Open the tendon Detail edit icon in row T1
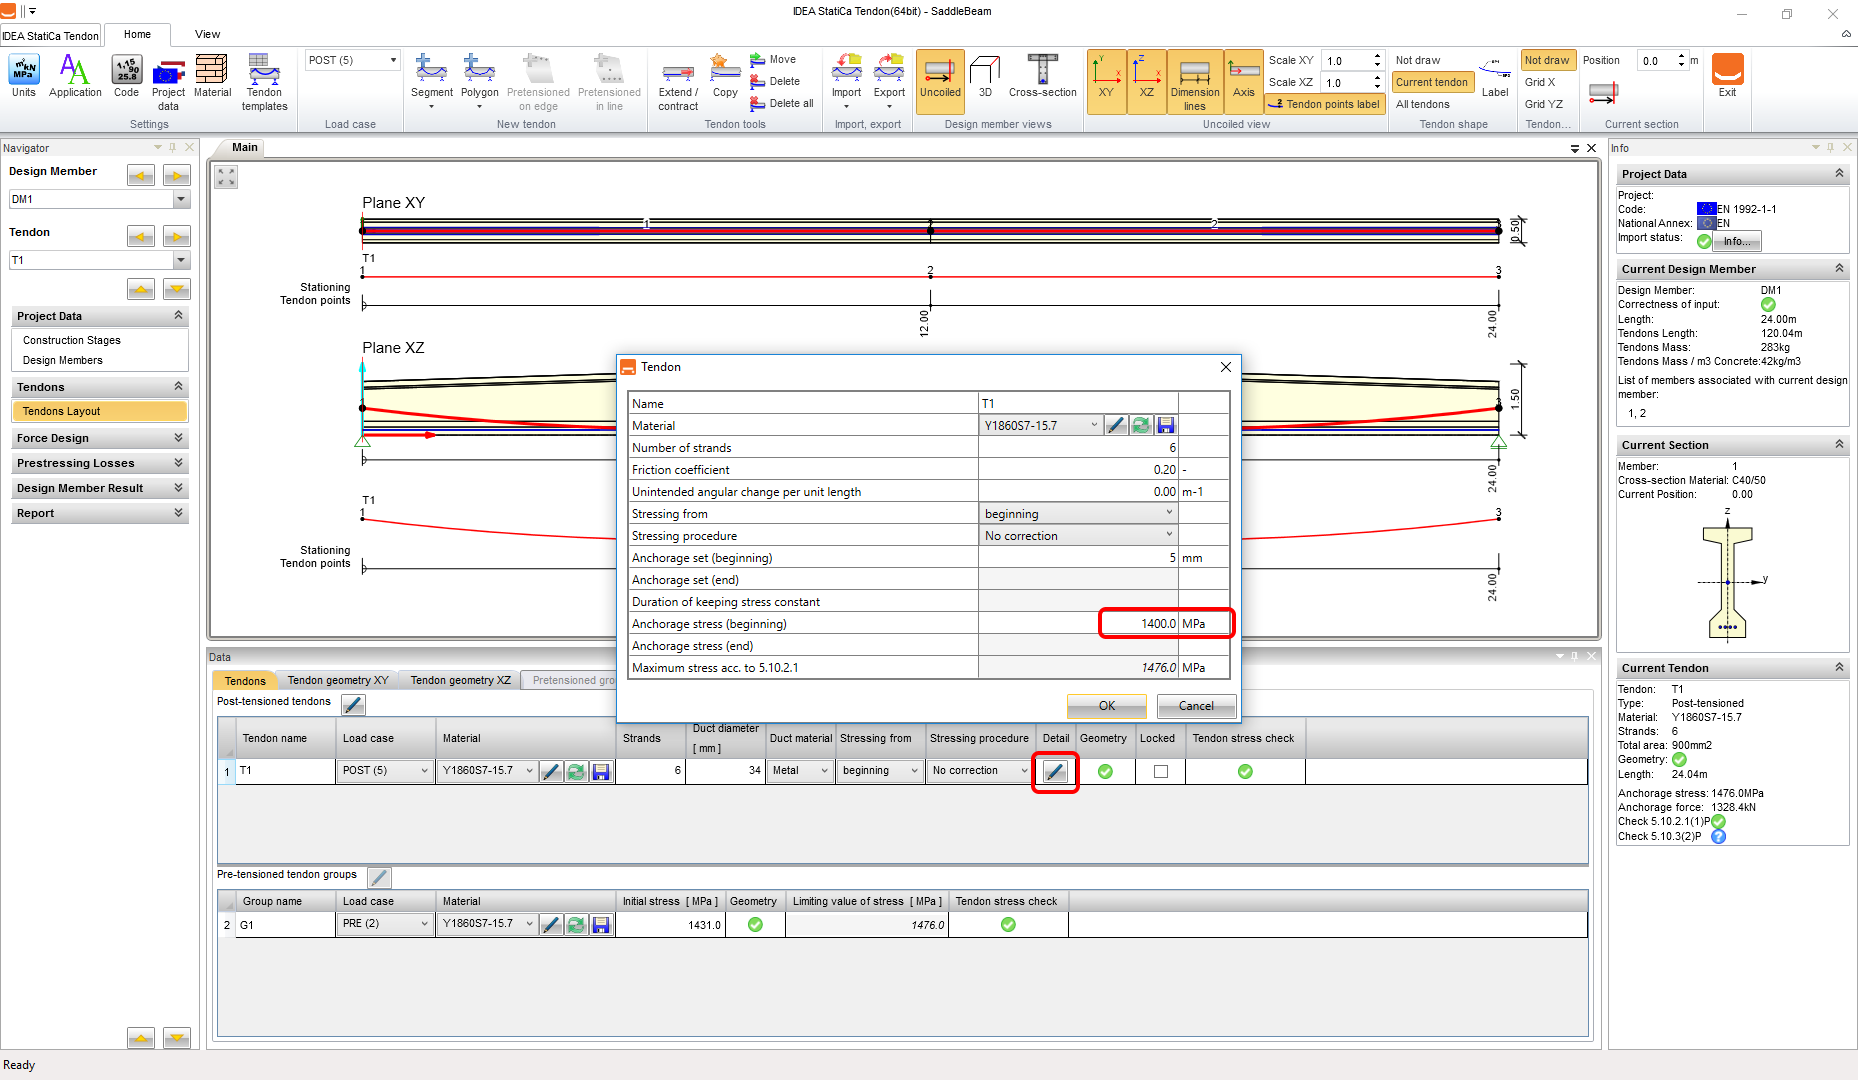This screenshot has width=1858, height=1080. 1055,771
